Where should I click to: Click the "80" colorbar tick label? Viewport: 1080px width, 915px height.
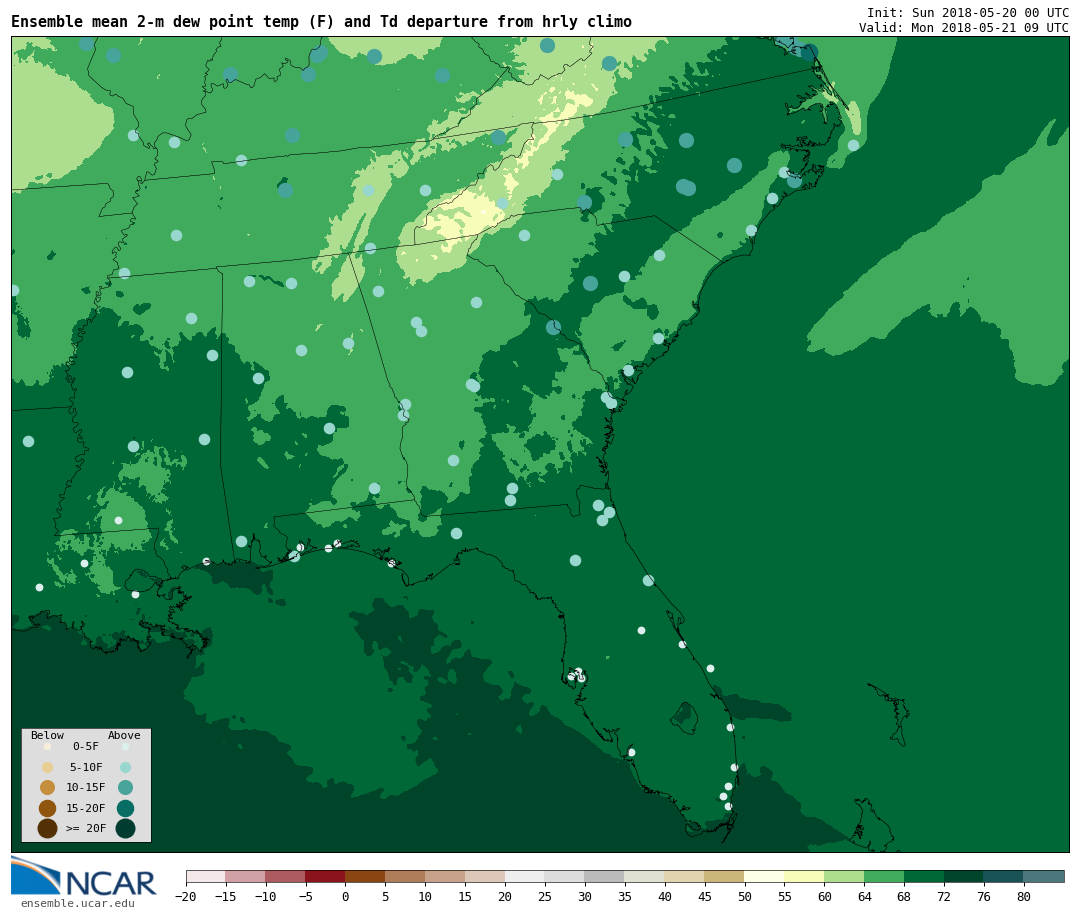coord(1024,896)
